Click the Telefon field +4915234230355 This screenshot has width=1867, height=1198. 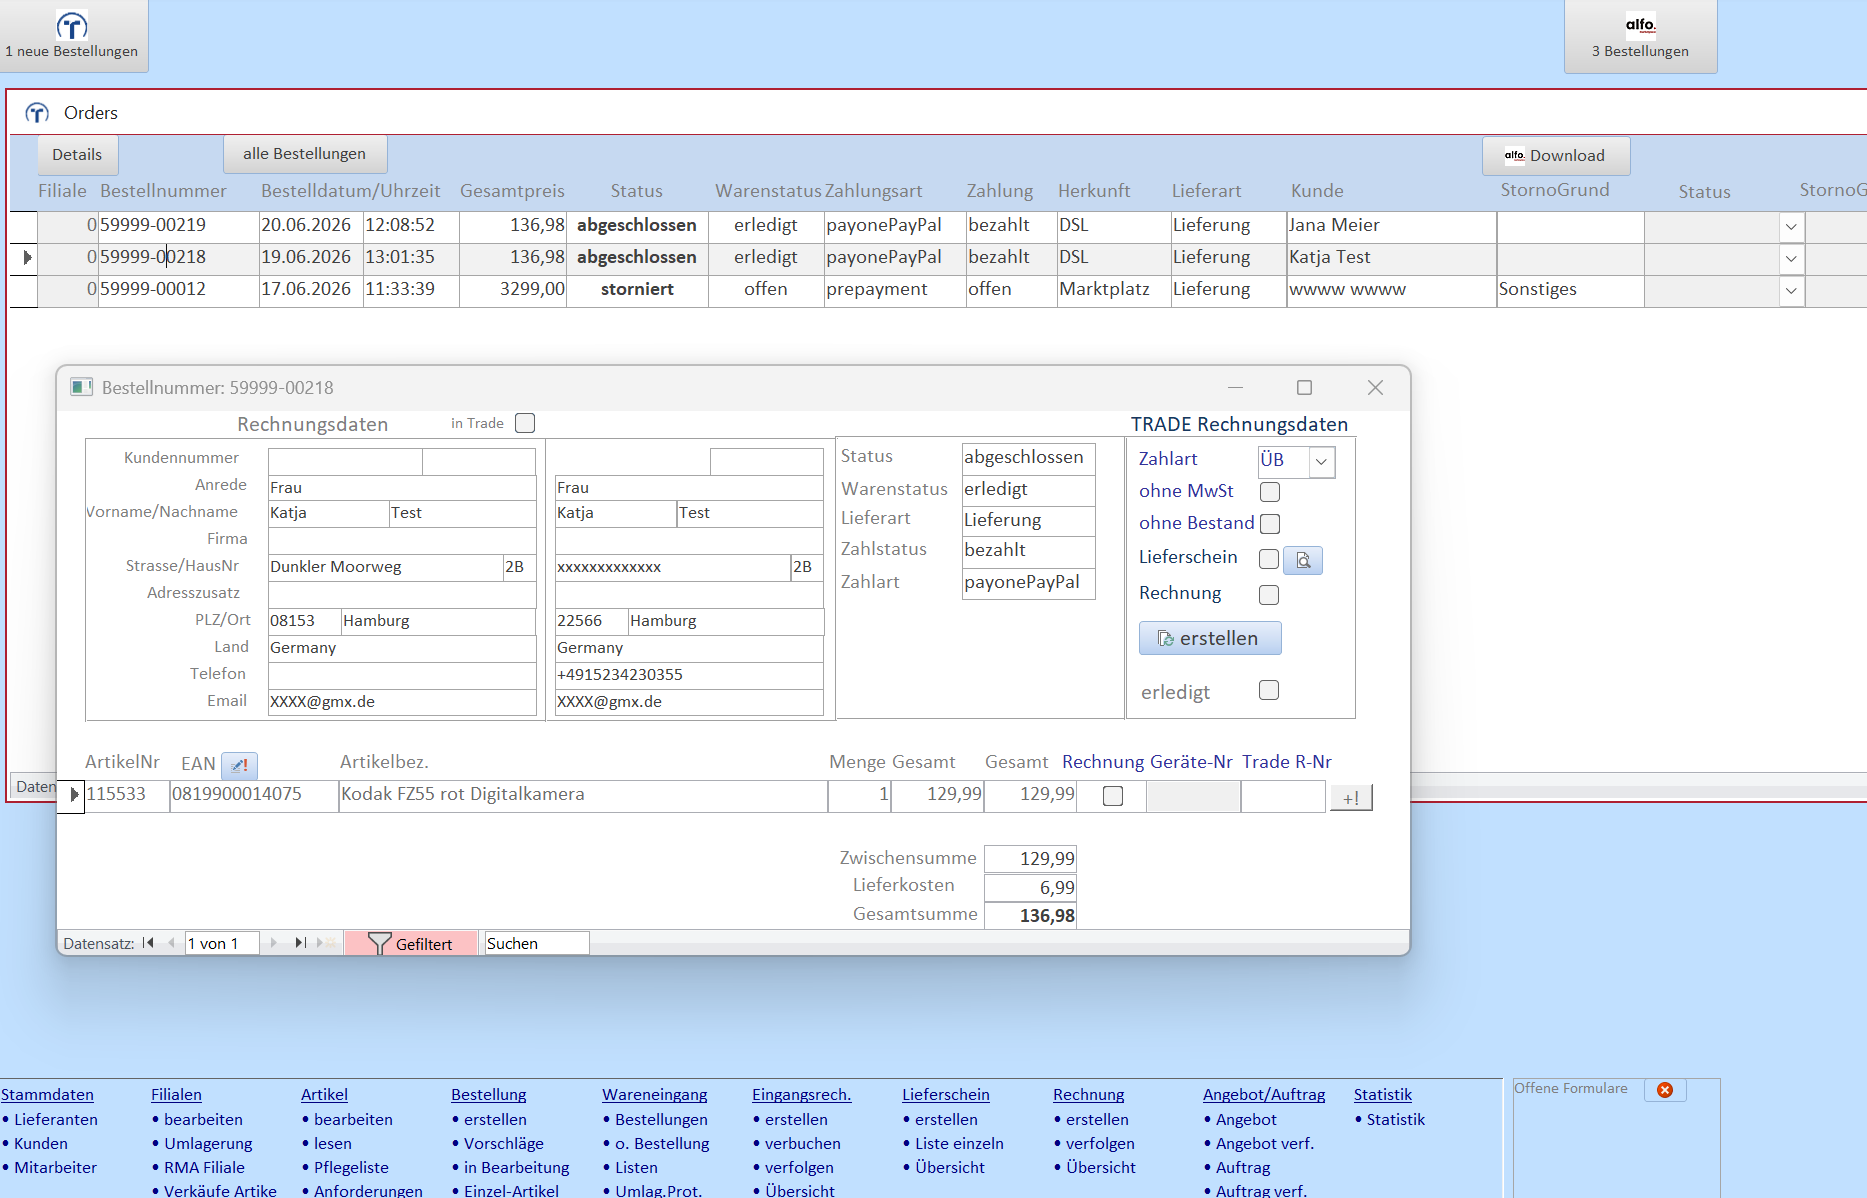tap(689, 675)
